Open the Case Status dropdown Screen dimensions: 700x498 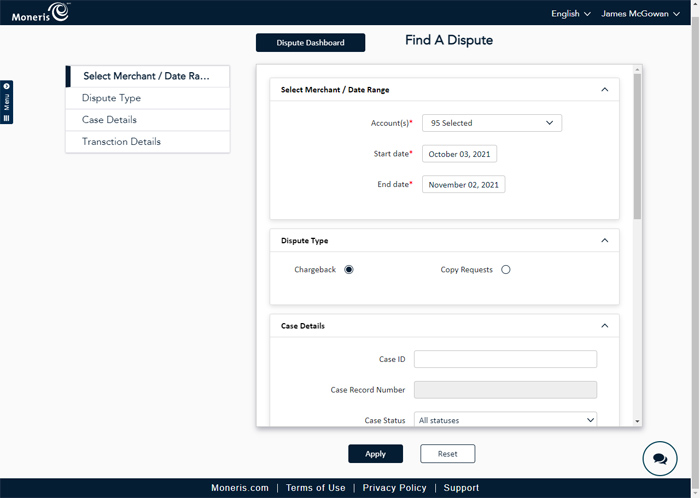click(x=505, y=420)
